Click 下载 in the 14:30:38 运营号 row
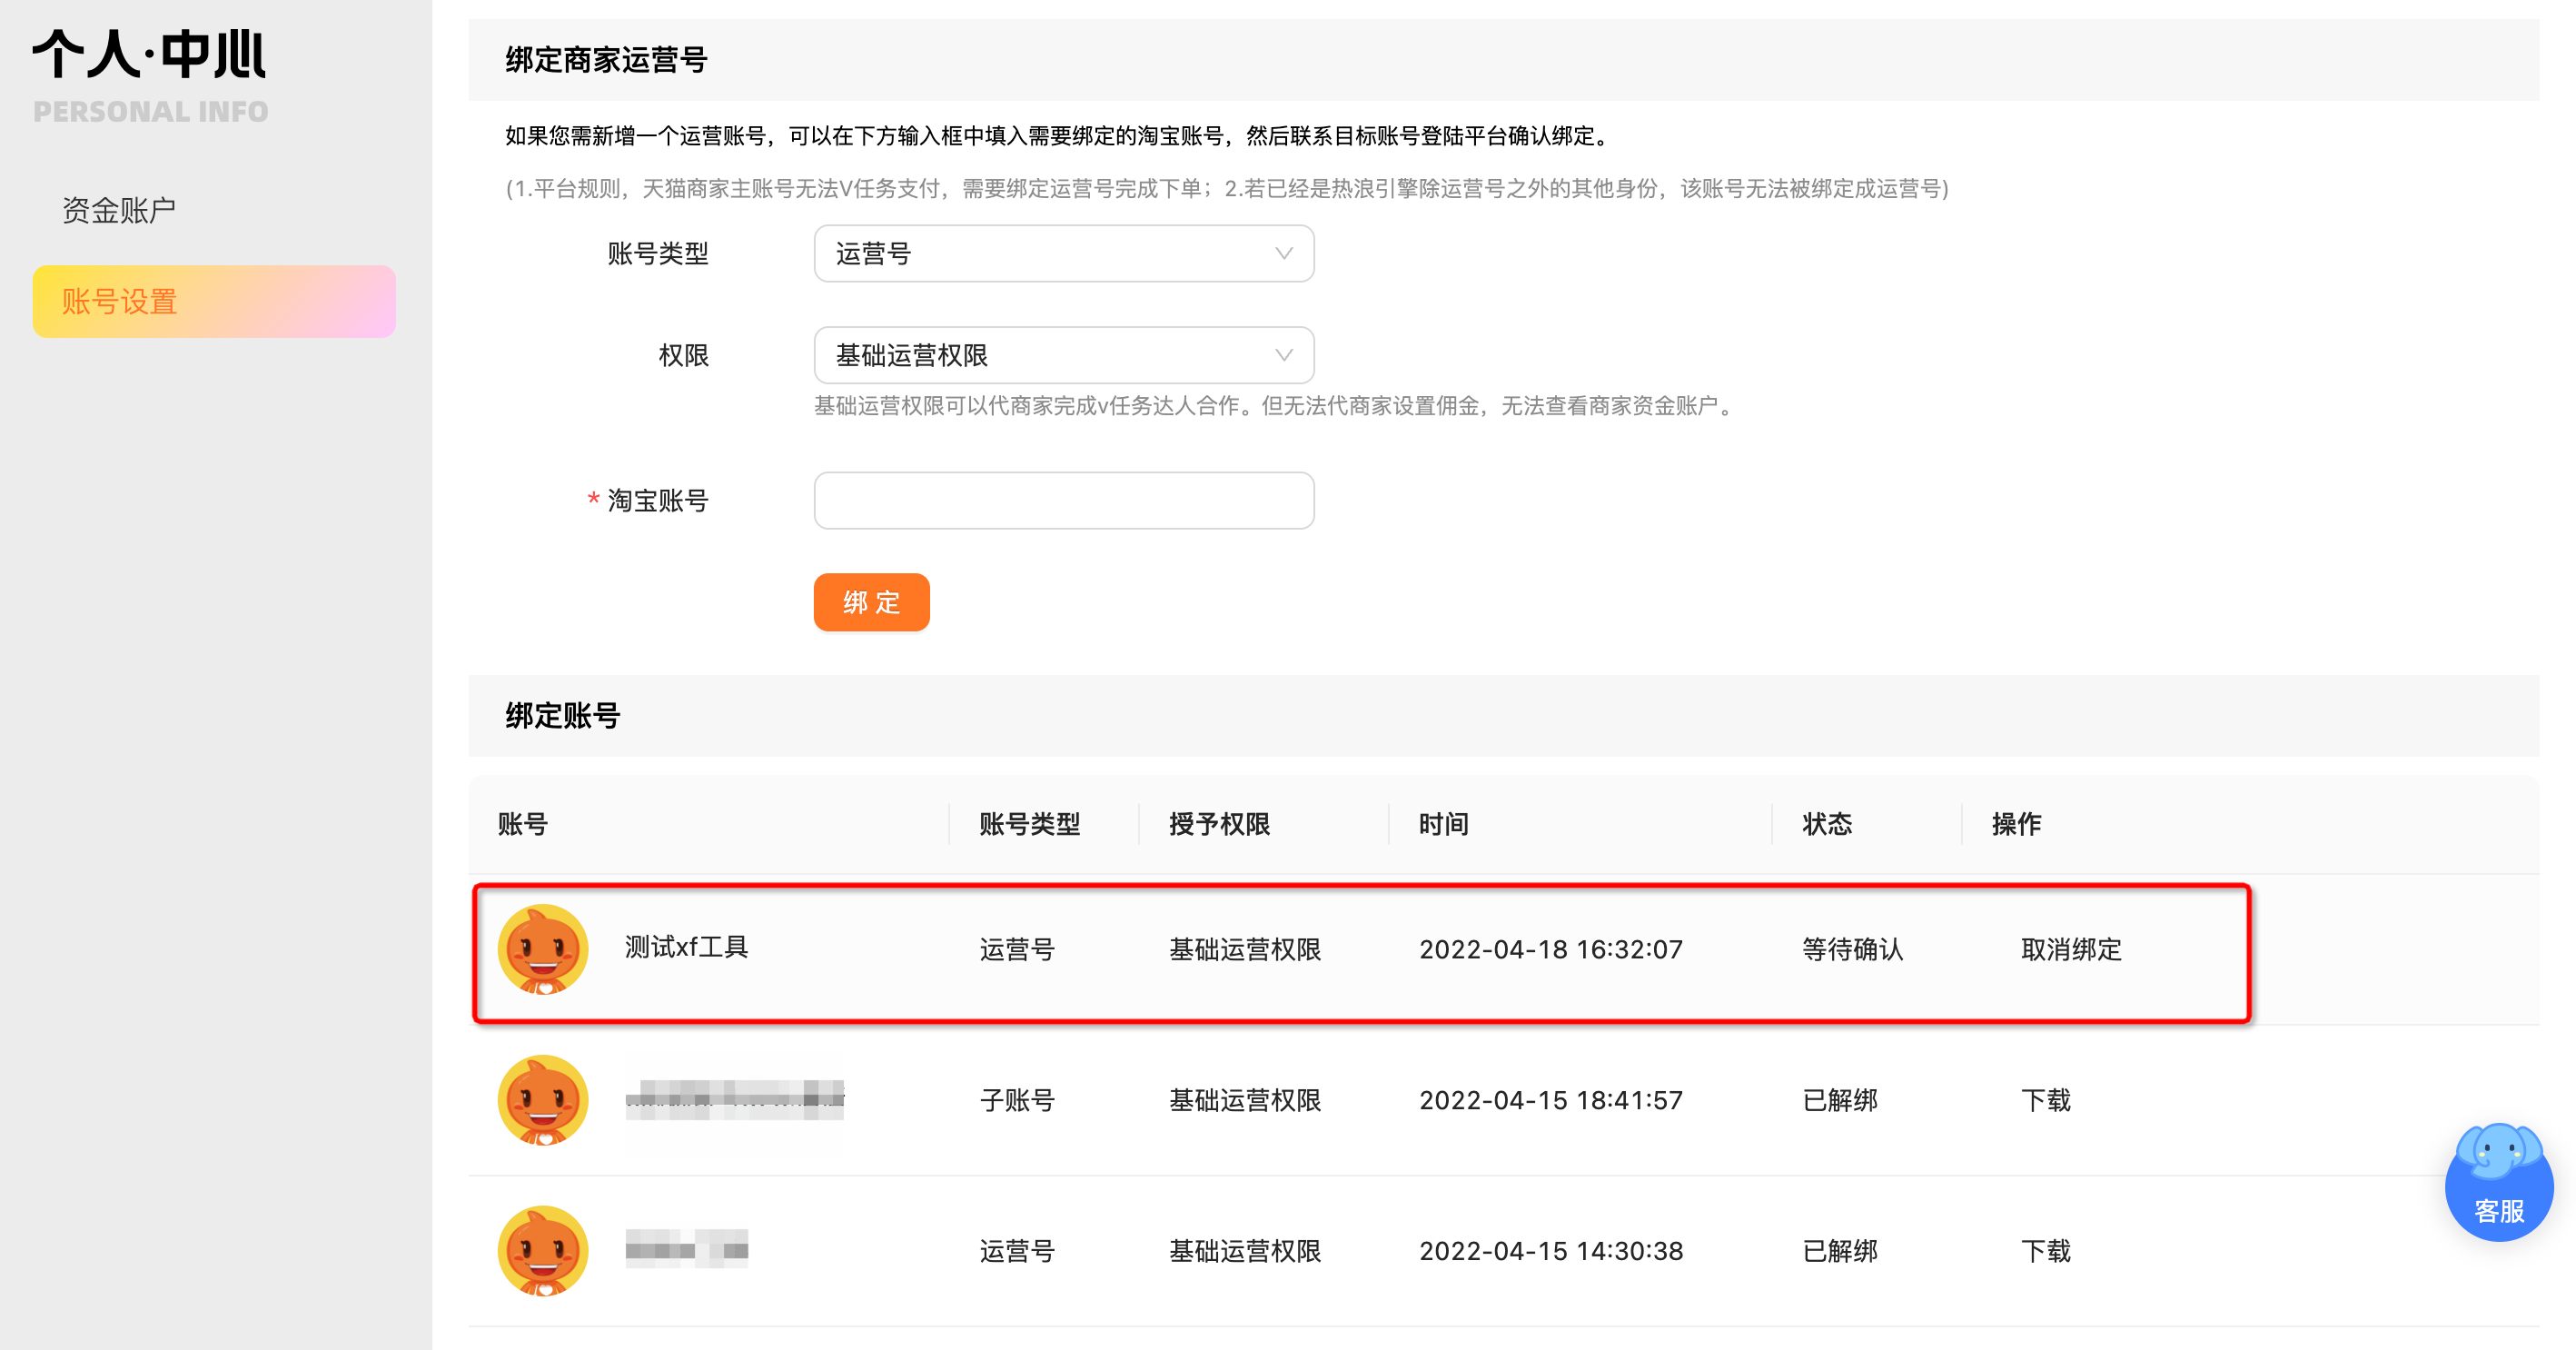 click(2046, 1251)
